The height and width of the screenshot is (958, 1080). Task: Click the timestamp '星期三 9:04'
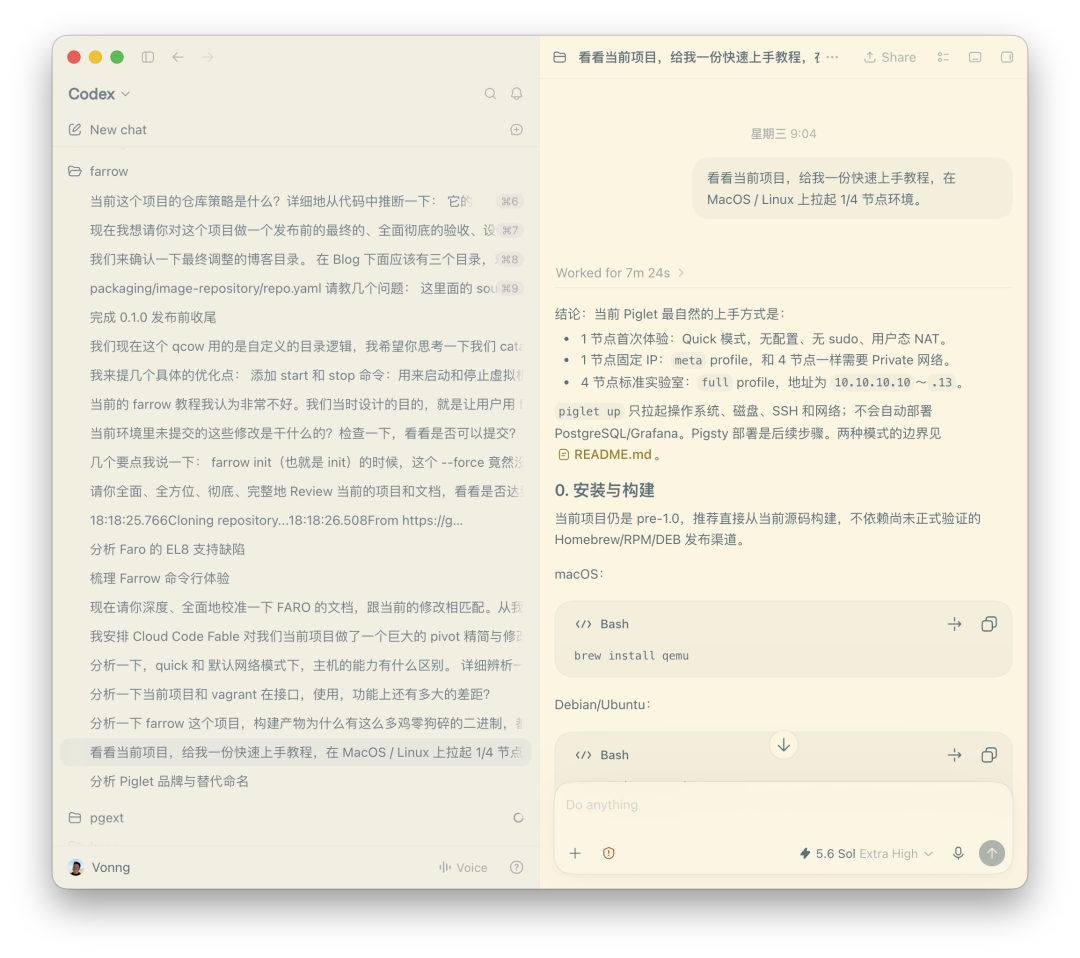point(783,134)
